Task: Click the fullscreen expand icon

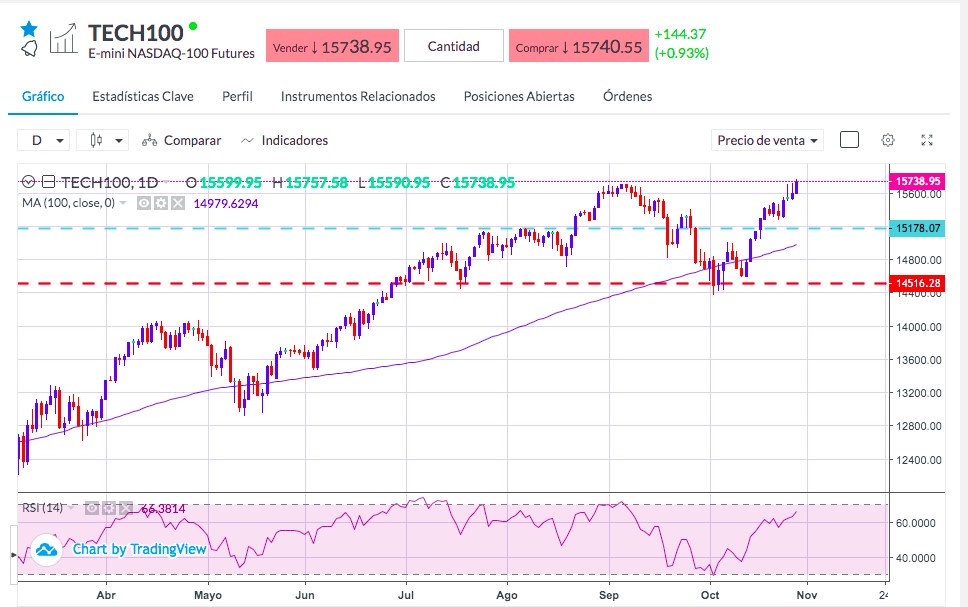Action: (927, 140)
